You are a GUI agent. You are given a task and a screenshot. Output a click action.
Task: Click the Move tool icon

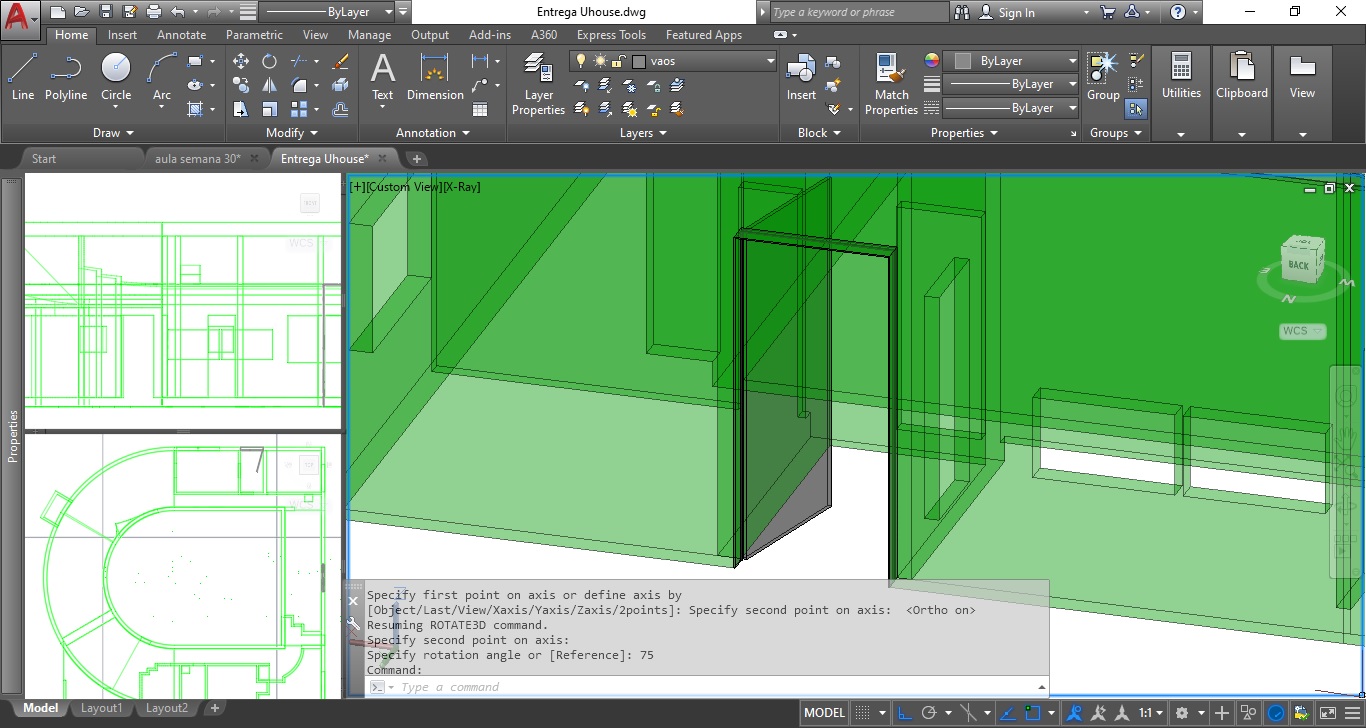pos(241,61)
